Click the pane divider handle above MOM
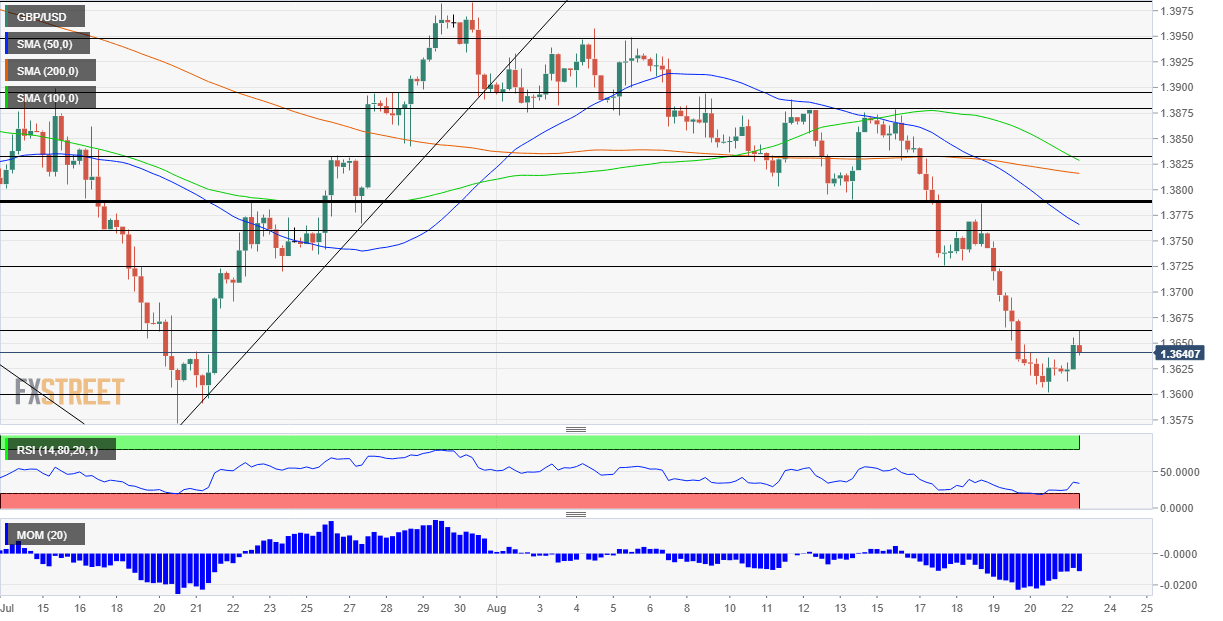 [576, 514]
